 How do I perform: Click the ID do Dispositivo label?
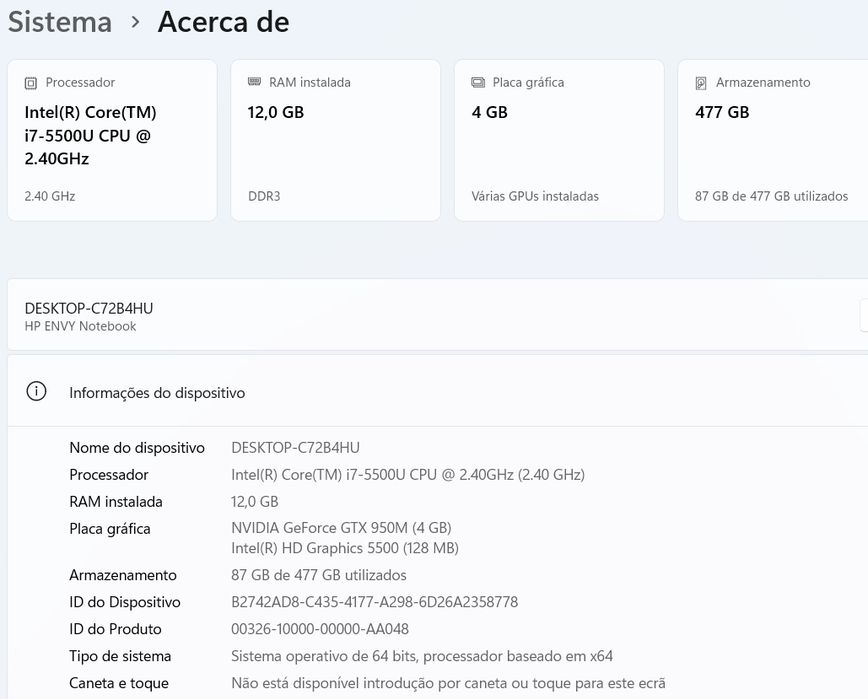(125, 602)
